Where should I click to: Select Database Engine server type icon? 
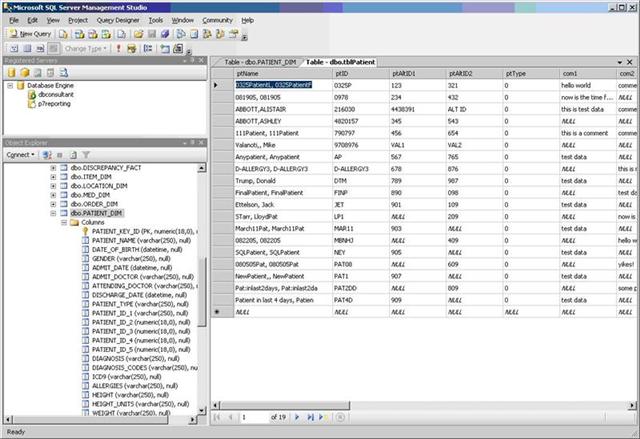point(11,73)
